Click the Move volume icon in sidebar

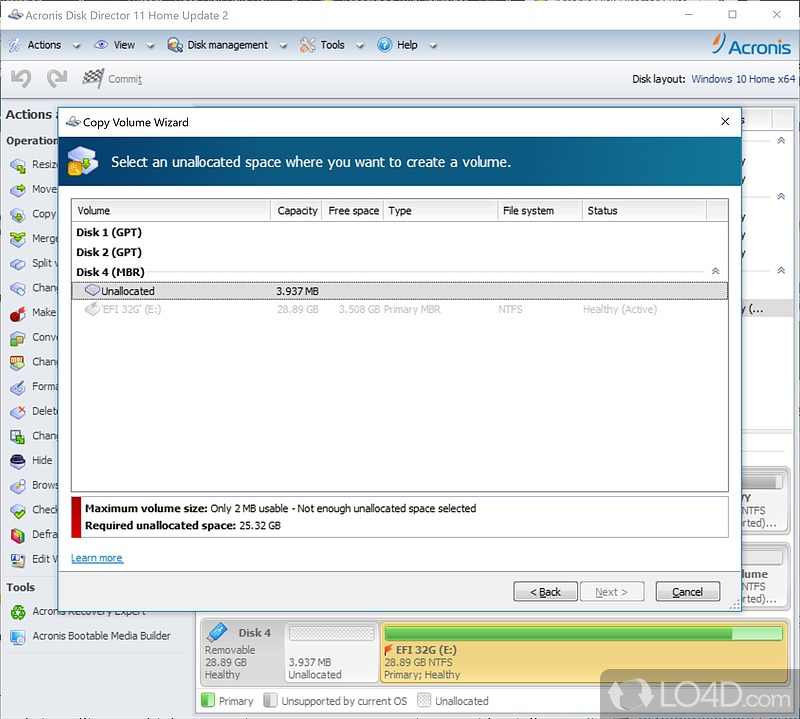pos(18,190)
